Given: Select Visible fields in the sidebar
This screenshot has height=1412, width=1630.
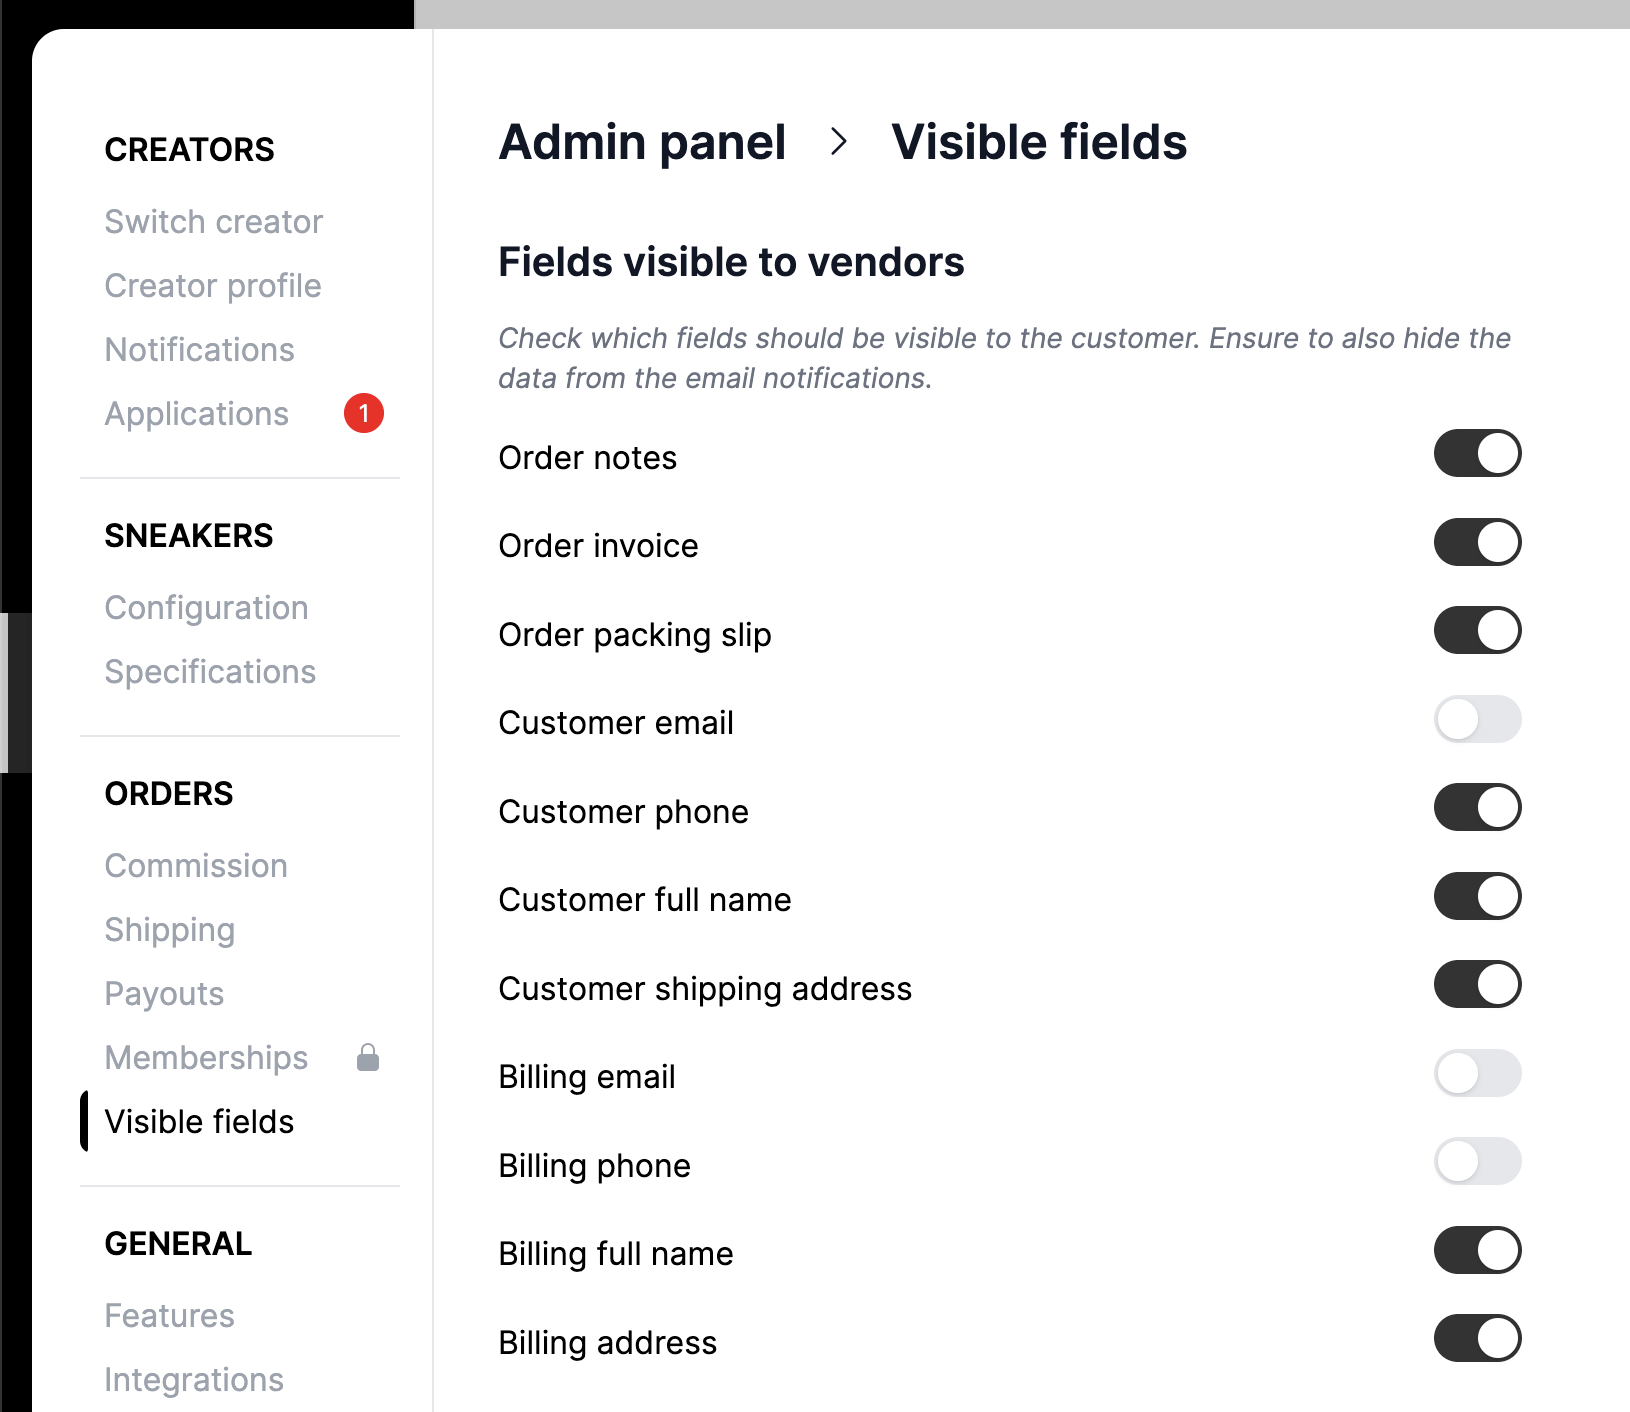Looking at the screenshot, I should pyautogui.click(x=199, y=1121).
